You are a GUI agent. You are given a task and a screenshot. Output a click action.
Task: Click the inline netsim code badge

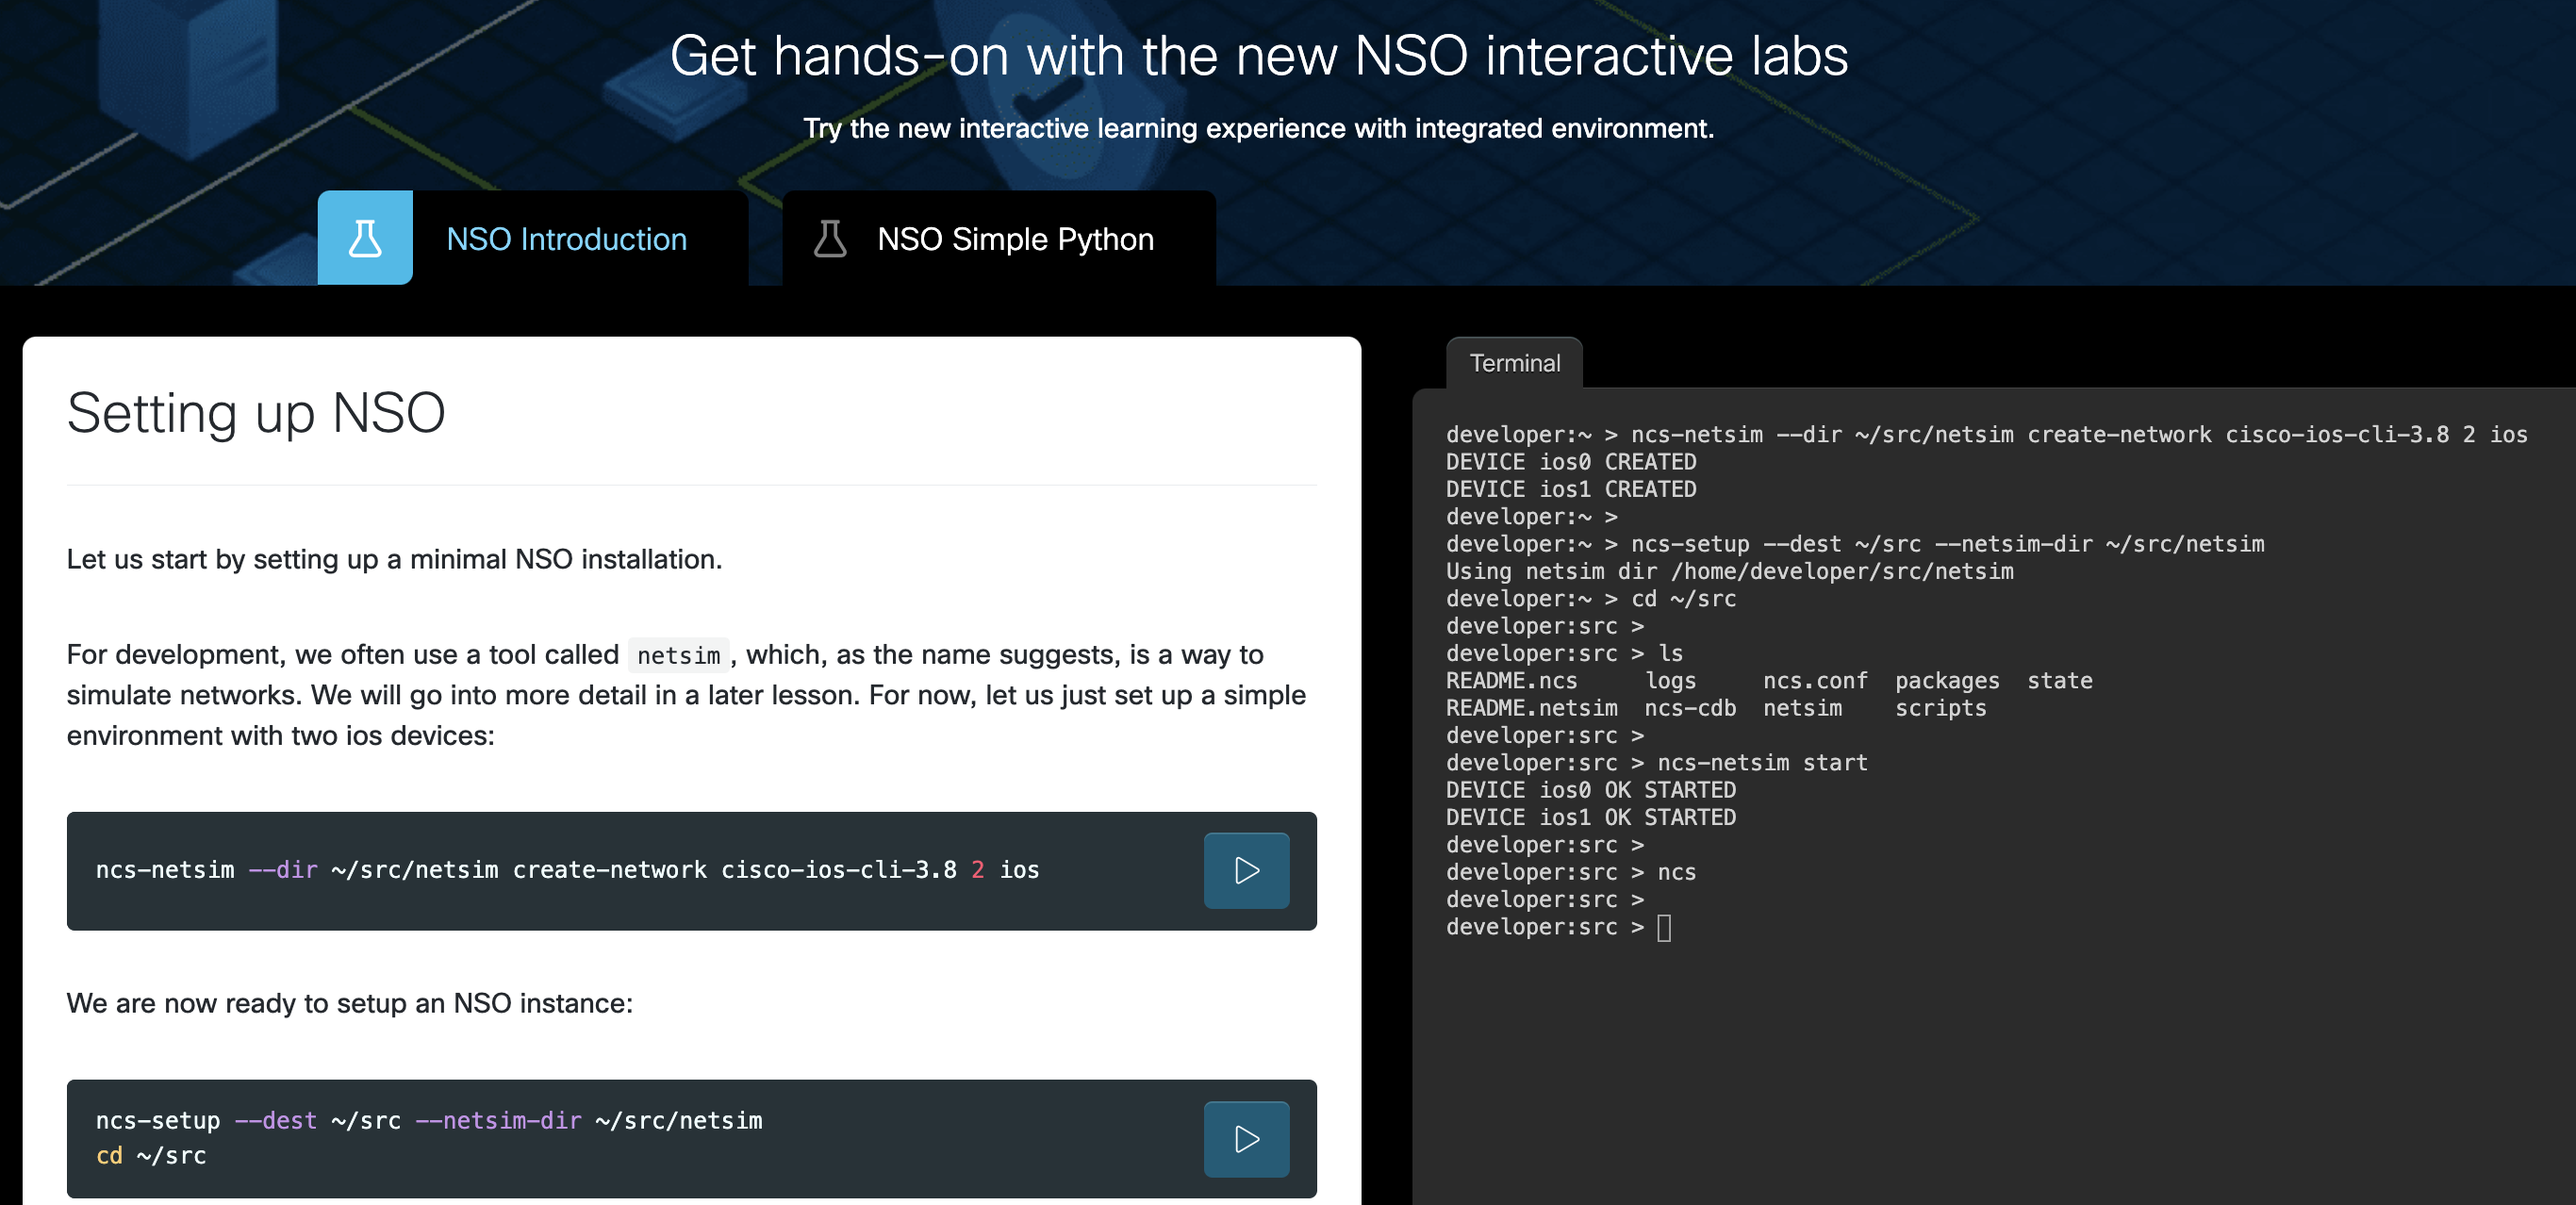click(x=679, y=655)
